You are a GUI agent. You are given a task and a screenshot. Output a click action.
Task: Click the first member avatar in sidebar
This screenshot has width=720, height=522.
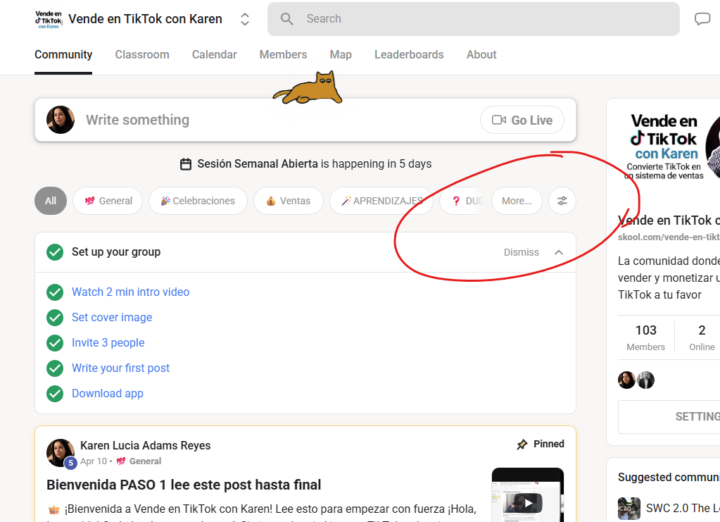tap(626, 380)
